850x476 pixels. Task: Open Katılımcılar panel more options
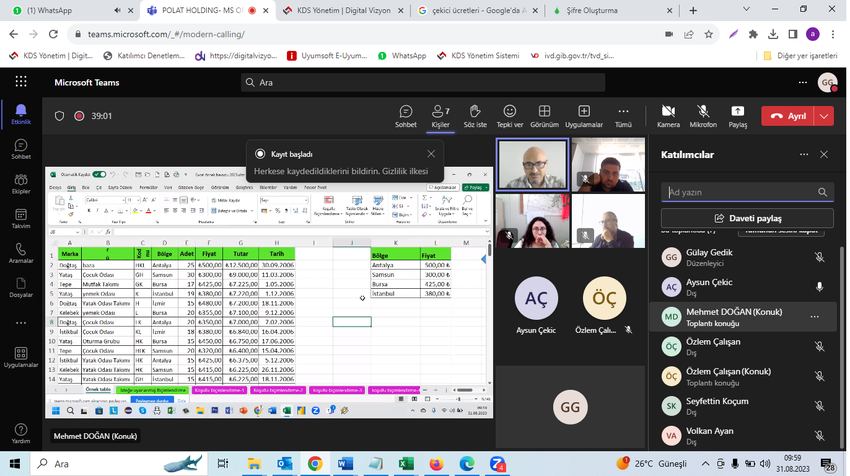(804, 155)
